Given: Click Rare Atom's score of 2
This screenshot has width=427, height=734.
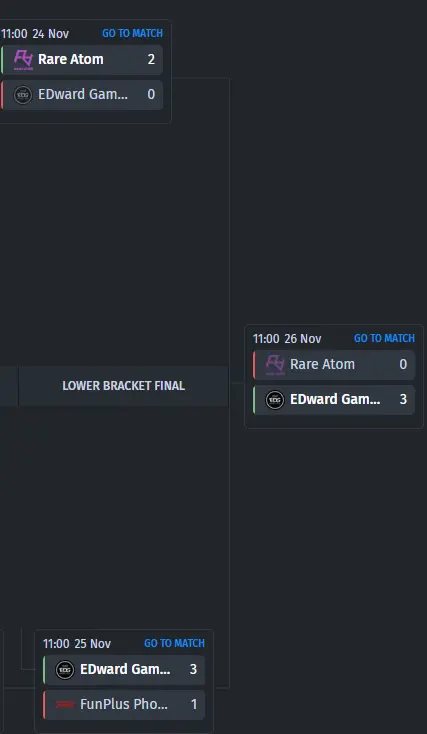Looking at the screenshot, I should point(151,59).
